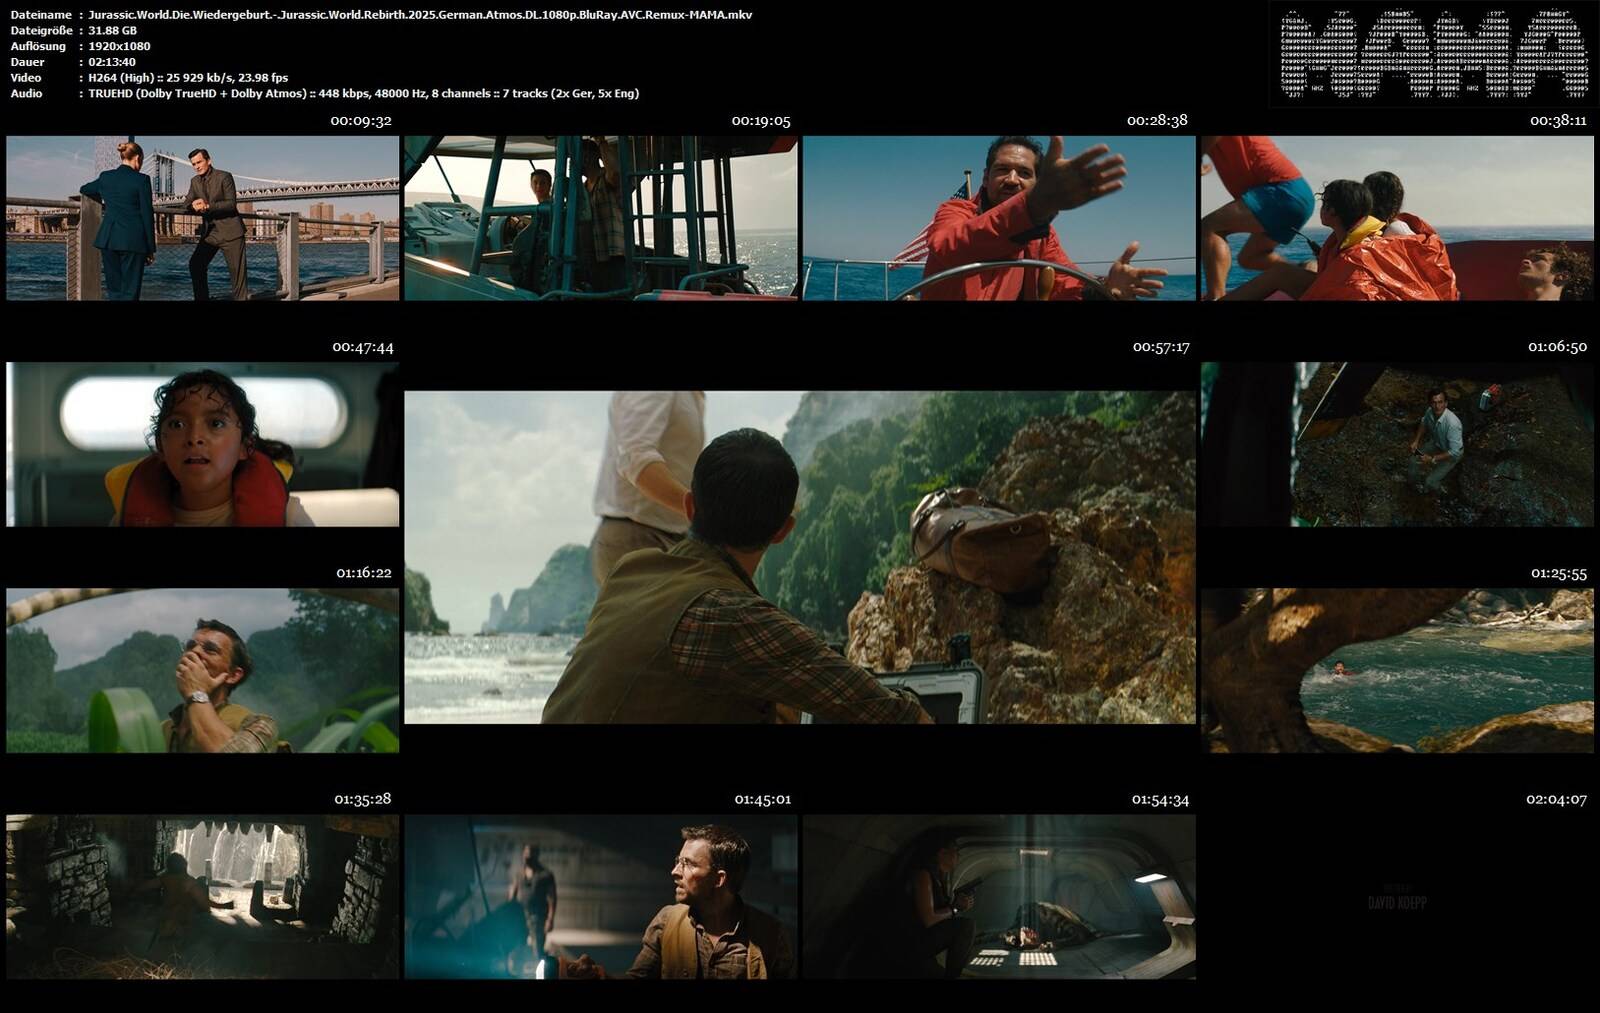Select the 01:16:22 frame of man covering mouth

[x=202, y=670]
